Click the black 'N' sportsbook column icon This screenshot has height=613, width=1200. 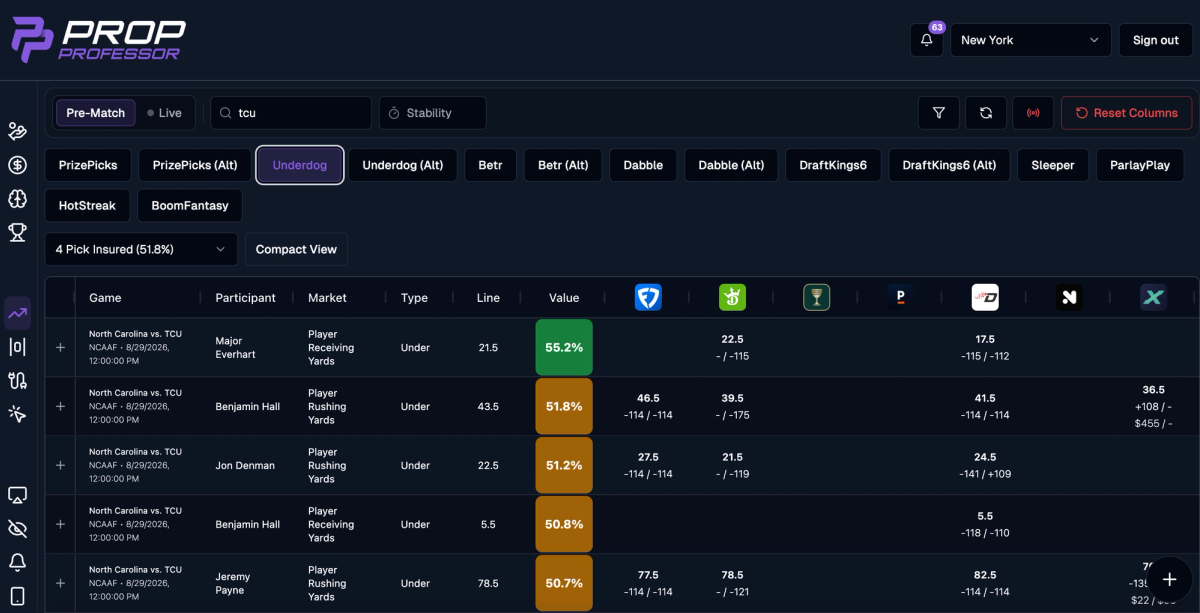coord(1069,297)
